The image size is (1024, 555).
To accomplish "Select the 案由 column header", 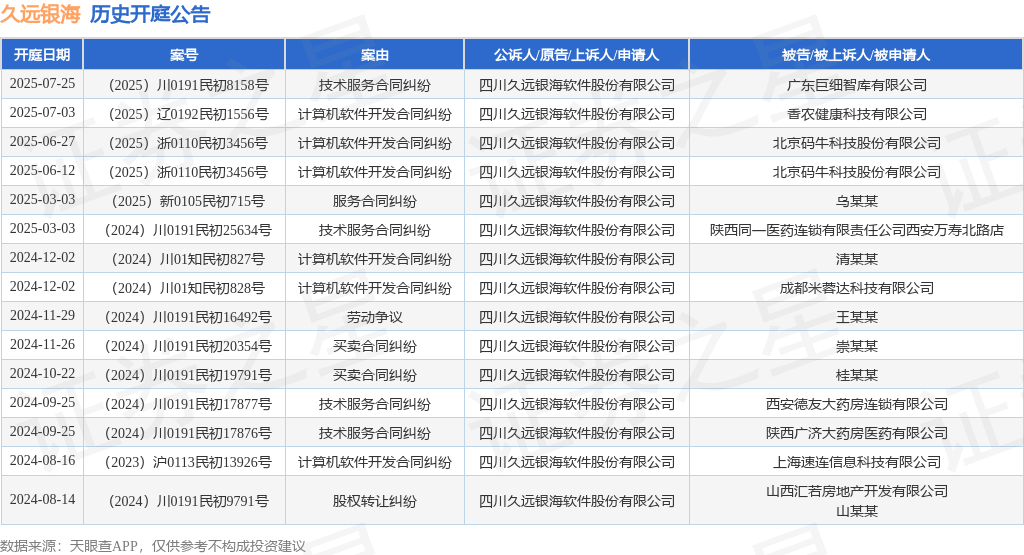I will (x=374, y=55).
